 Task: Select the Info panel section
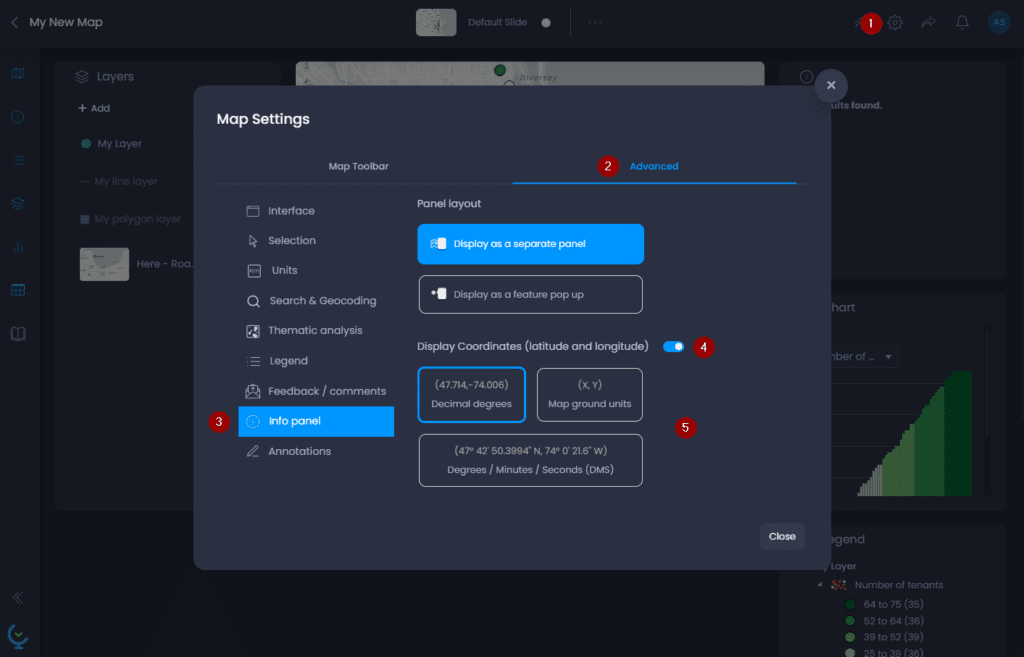[x=316, y=421]
